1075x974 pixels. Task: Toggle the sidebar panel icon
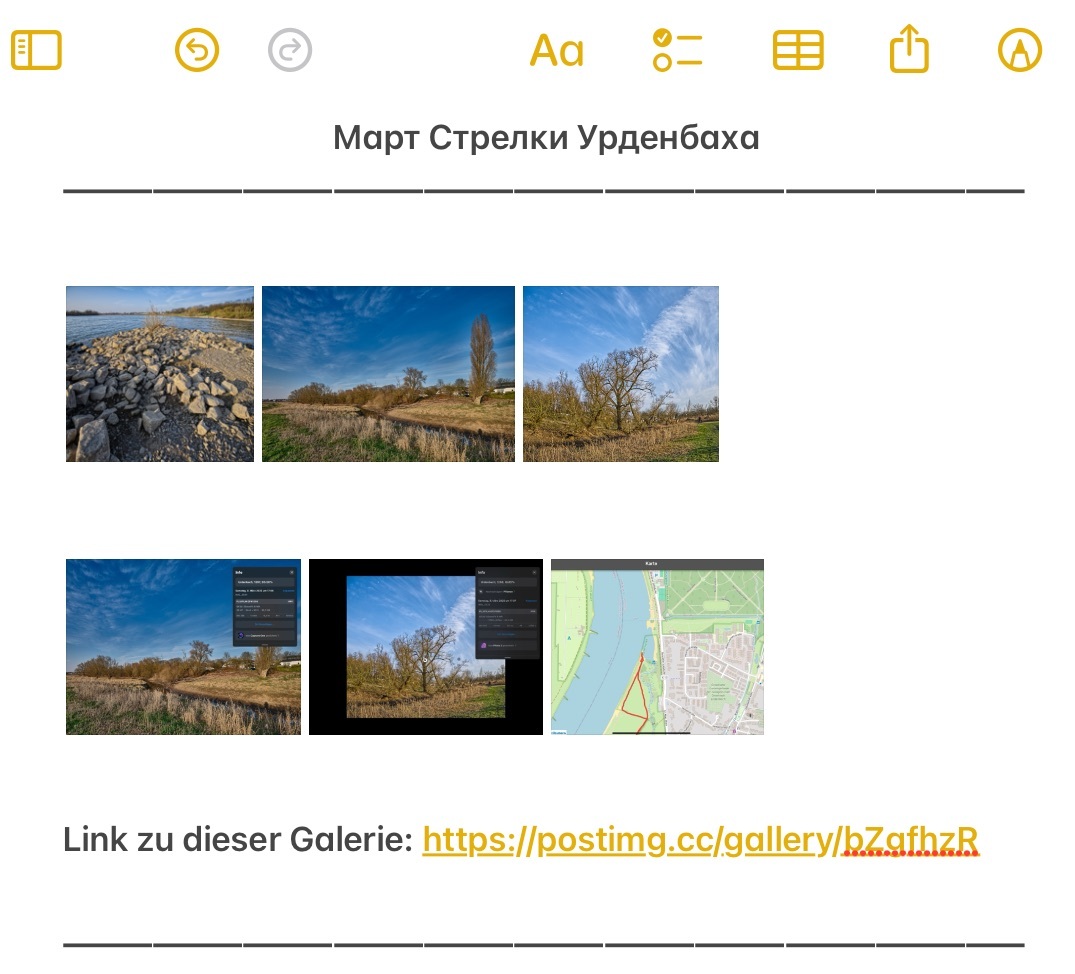pyautogui.click(x=37, y=50)
